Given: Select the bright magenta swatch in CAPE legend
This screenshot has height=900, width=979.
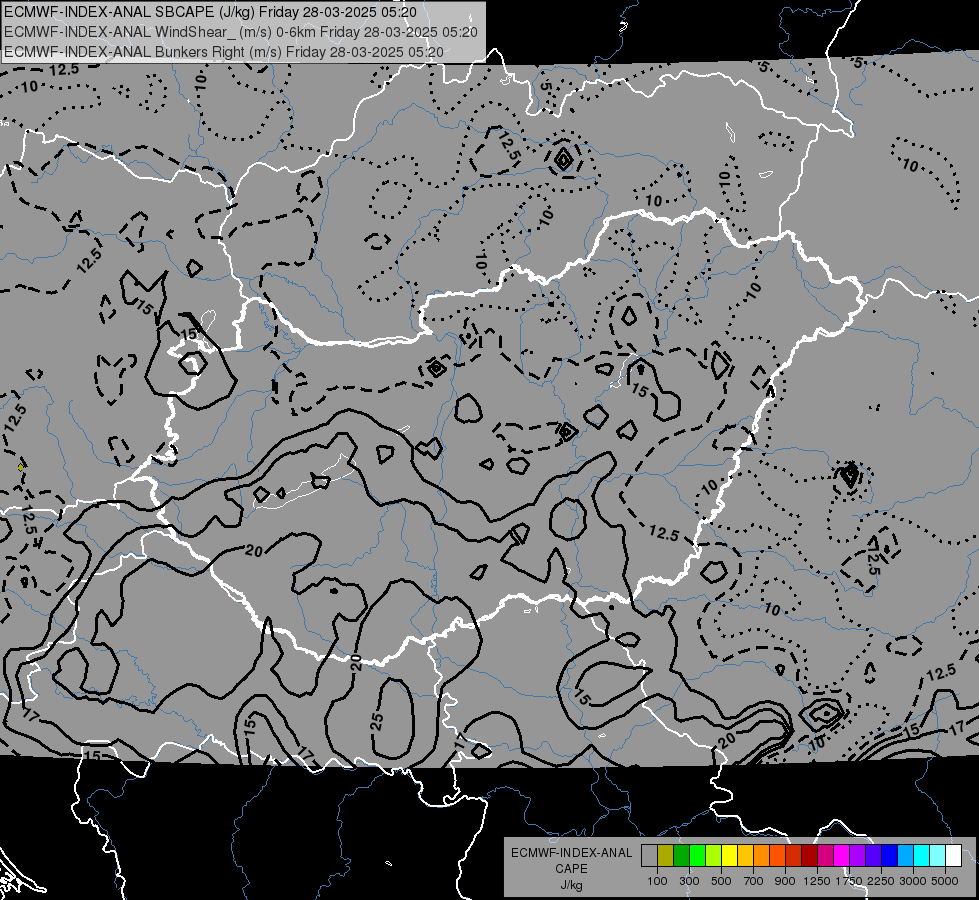Looking at the screenshot, I should pos(842,855).
